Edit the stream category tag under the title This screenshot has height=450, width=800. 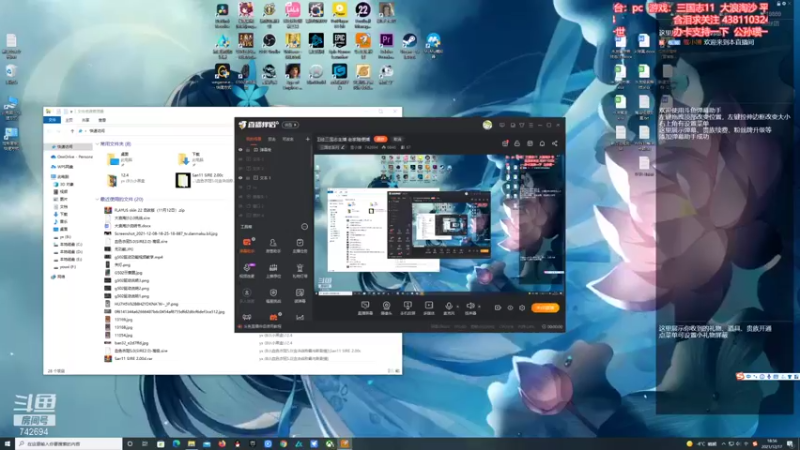tap(332, 147)
